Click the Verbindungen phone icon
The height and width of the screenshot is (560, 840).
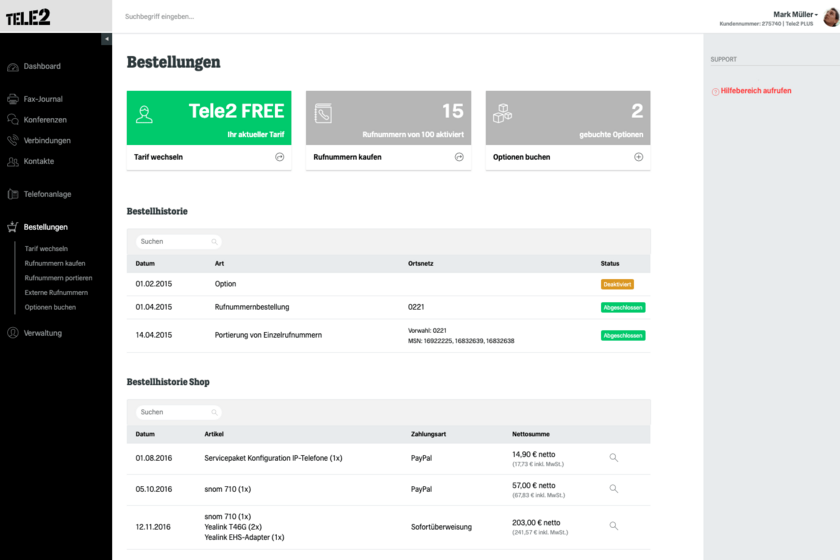[x=13, y=140]
